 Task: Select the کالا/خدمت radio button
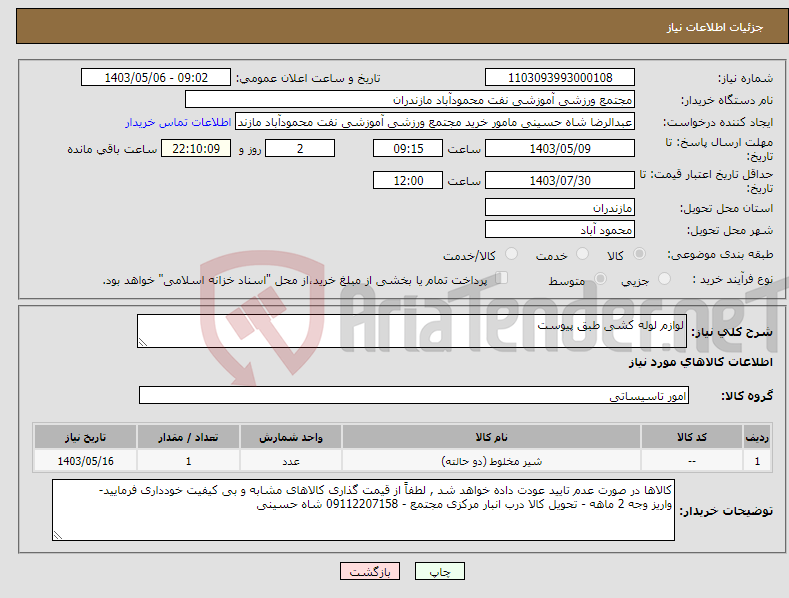511,254
